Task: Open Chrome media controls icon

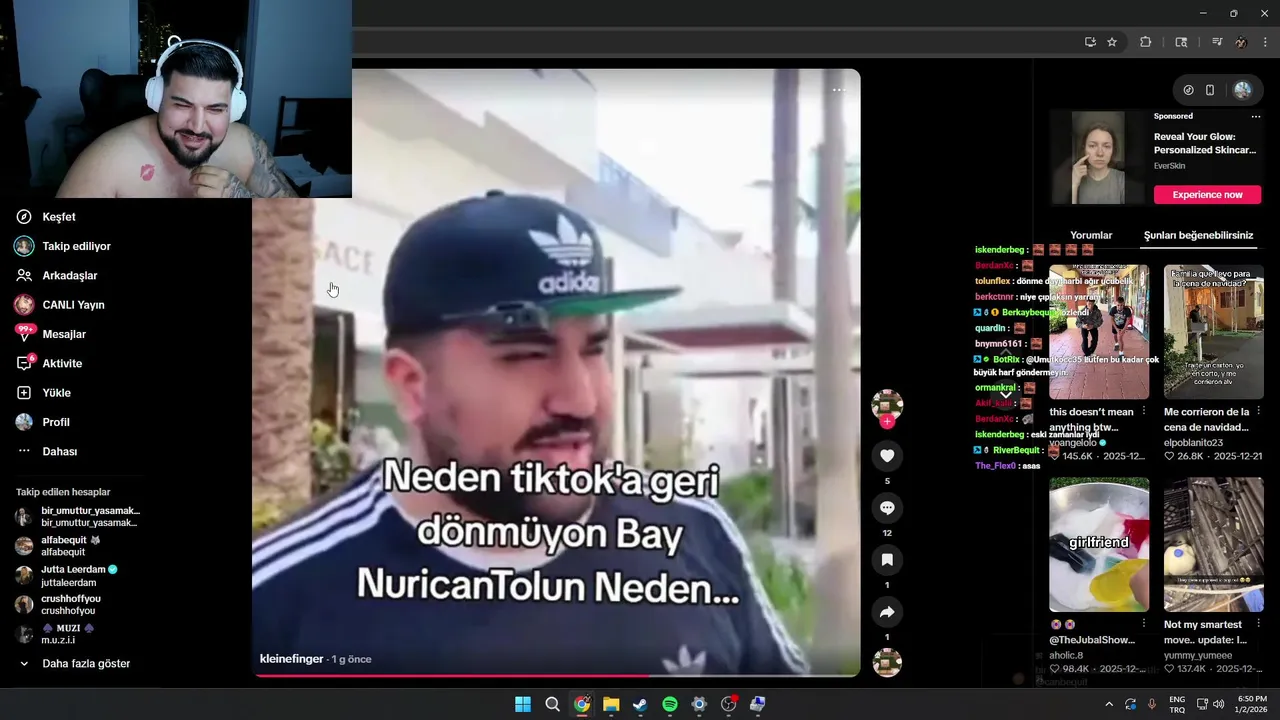Action: [1217, 42]
